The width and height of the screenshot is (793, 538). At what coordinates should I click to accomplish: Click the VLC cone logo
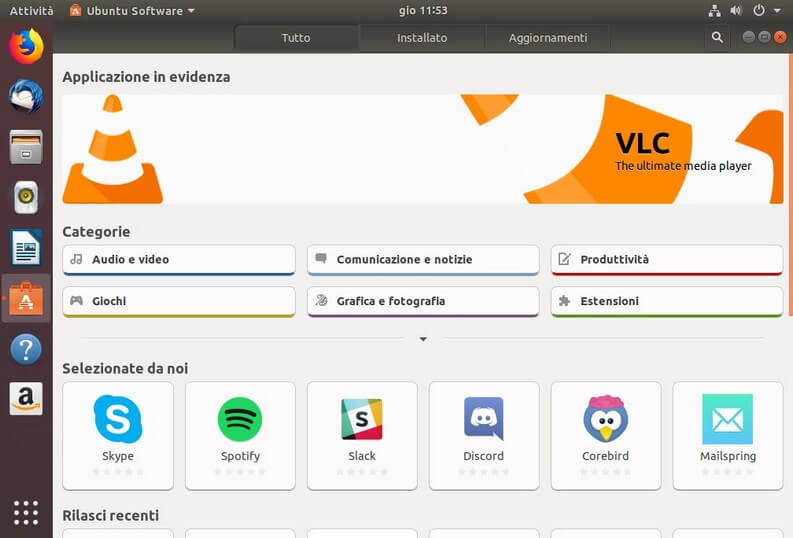[112, 149]
